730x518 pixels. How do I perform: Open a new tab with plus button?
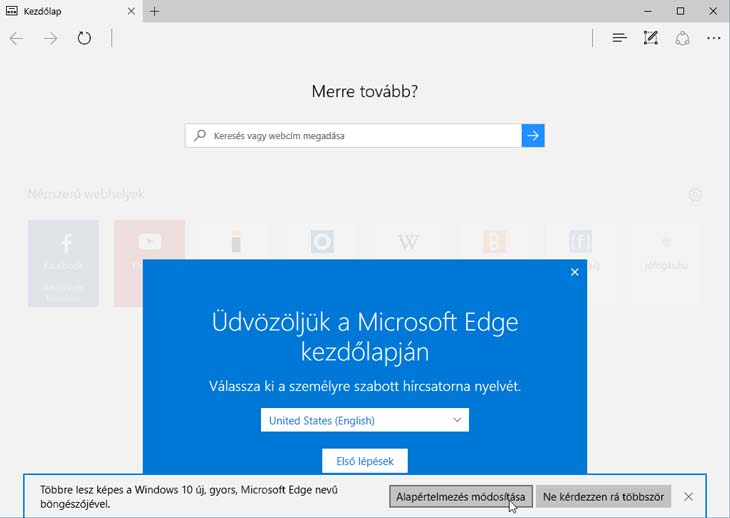[x=154, y=11]
